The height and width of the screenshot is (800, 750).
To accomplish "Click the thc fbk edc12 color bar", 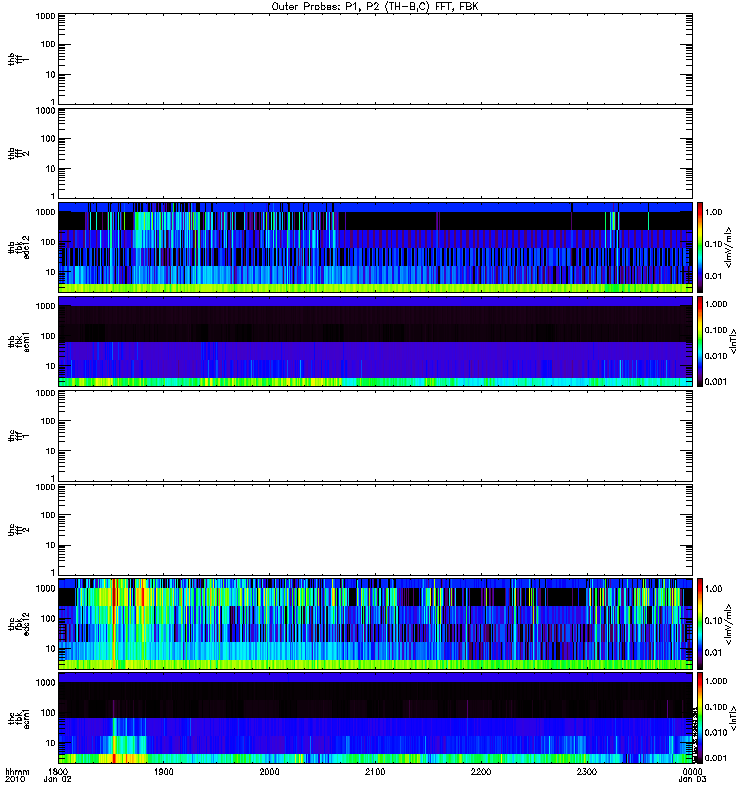I will click(x=699, y=623).
